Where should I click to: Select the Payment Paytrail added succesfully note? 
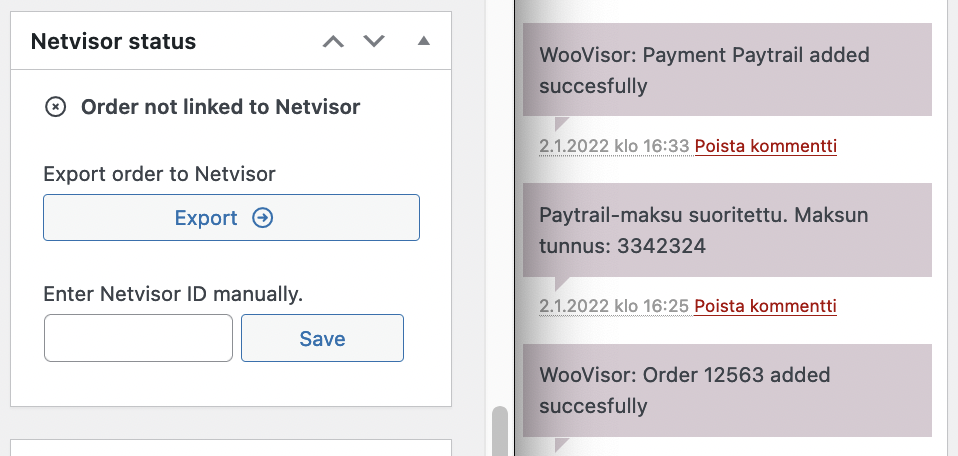pyautogui.click(x=727, y=70)
